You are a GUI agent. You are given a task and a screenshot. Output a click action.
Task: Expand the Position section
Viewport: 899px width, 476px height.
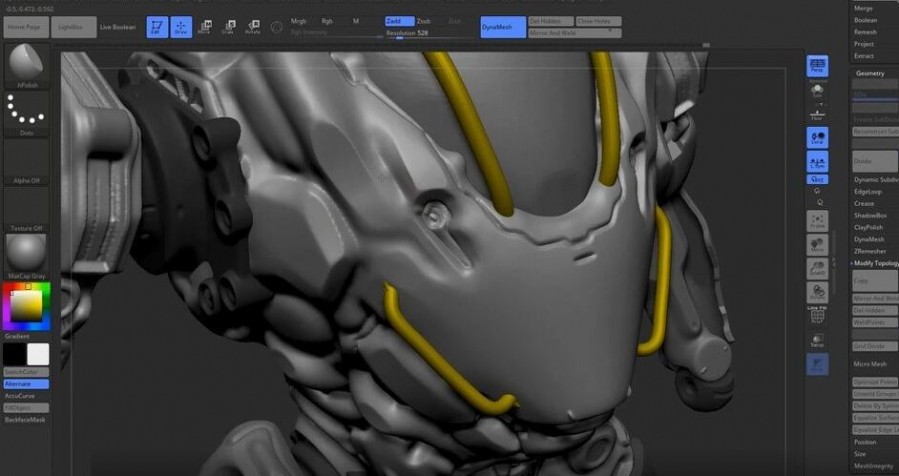tap(865, 442)
